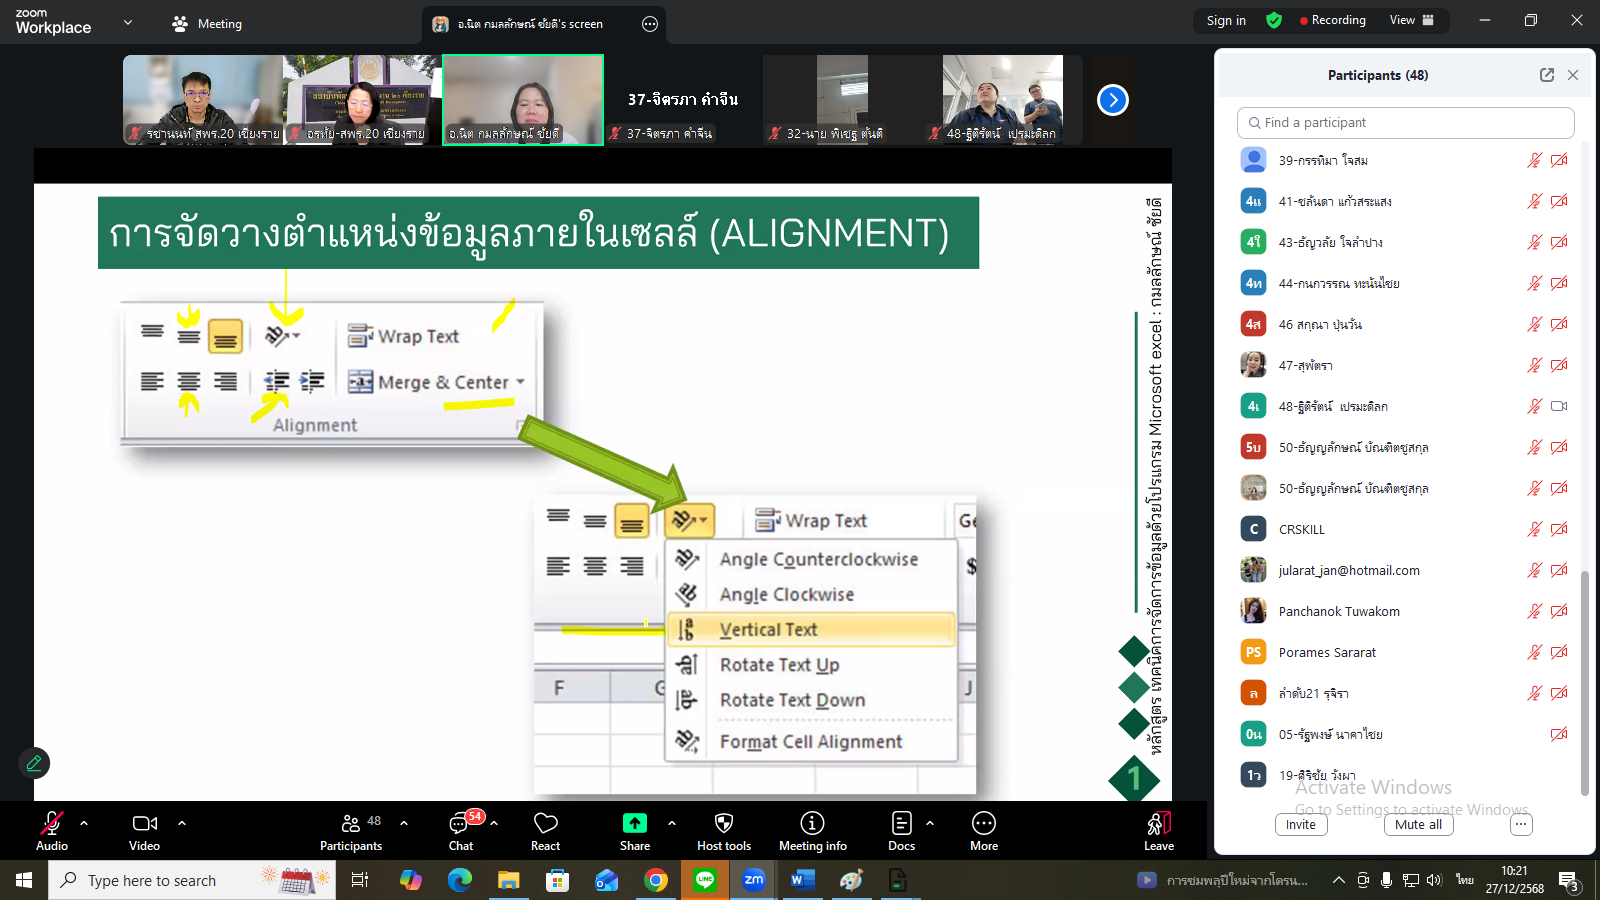The width and height of the screenshot is (1600, 900).
Task: Open Host tools shield icon
Action: 724,823
